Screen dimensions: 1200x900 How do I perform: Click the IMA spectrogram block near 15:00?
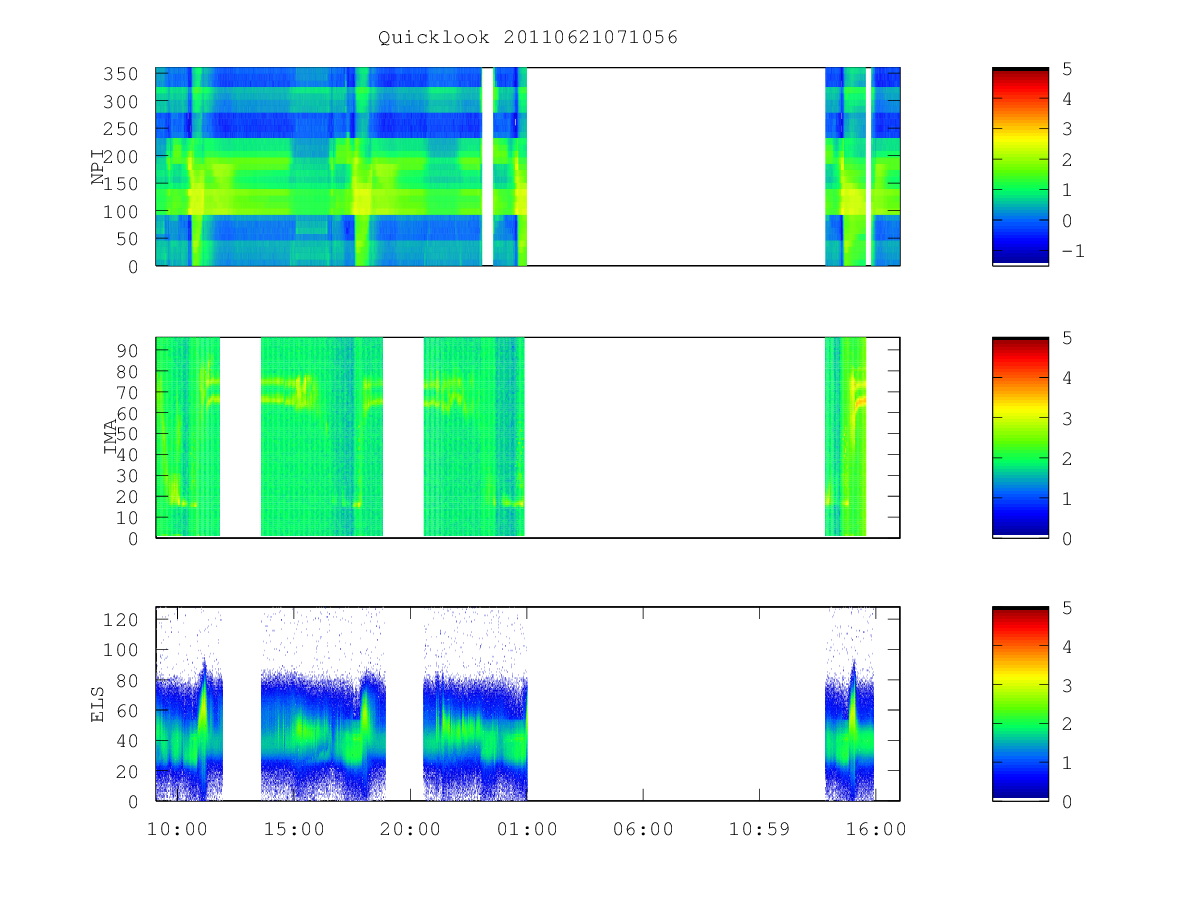tap(322, 437)
